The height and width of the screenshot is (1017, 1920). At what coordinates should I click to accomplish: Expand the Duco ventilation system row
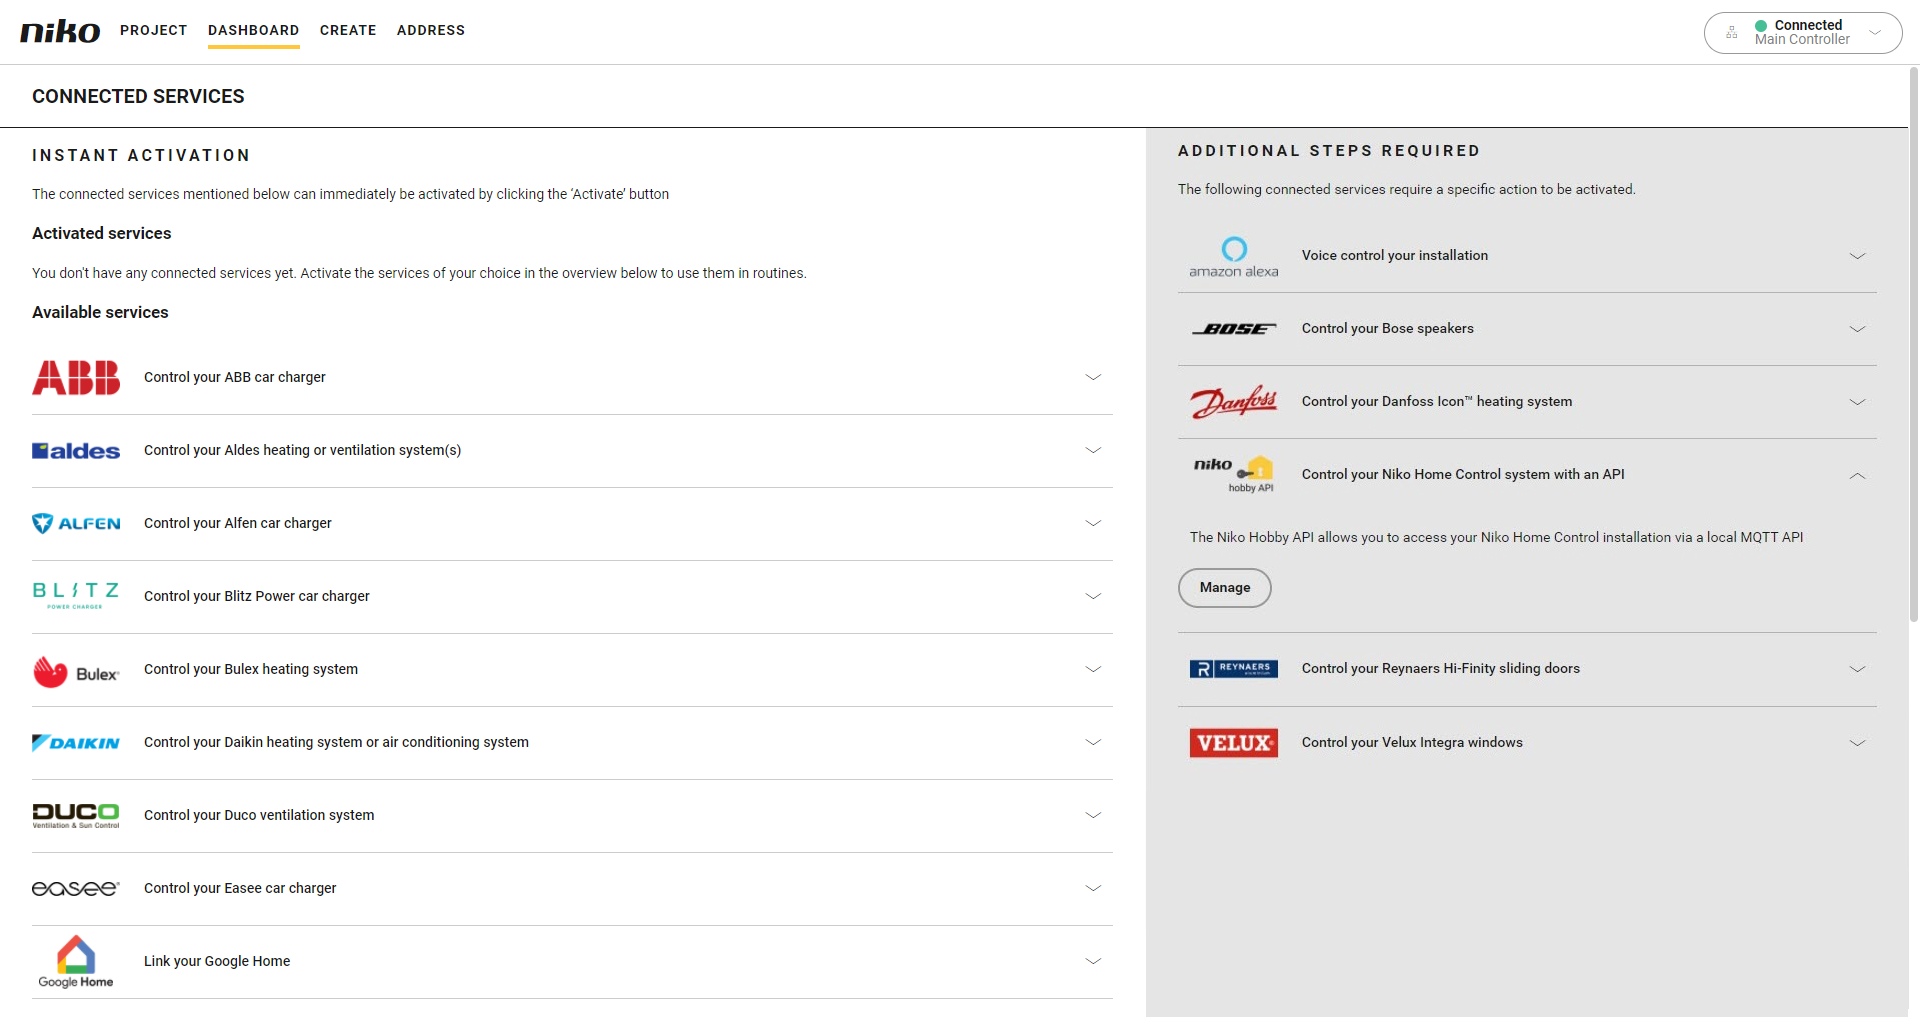pos(1093,816)
